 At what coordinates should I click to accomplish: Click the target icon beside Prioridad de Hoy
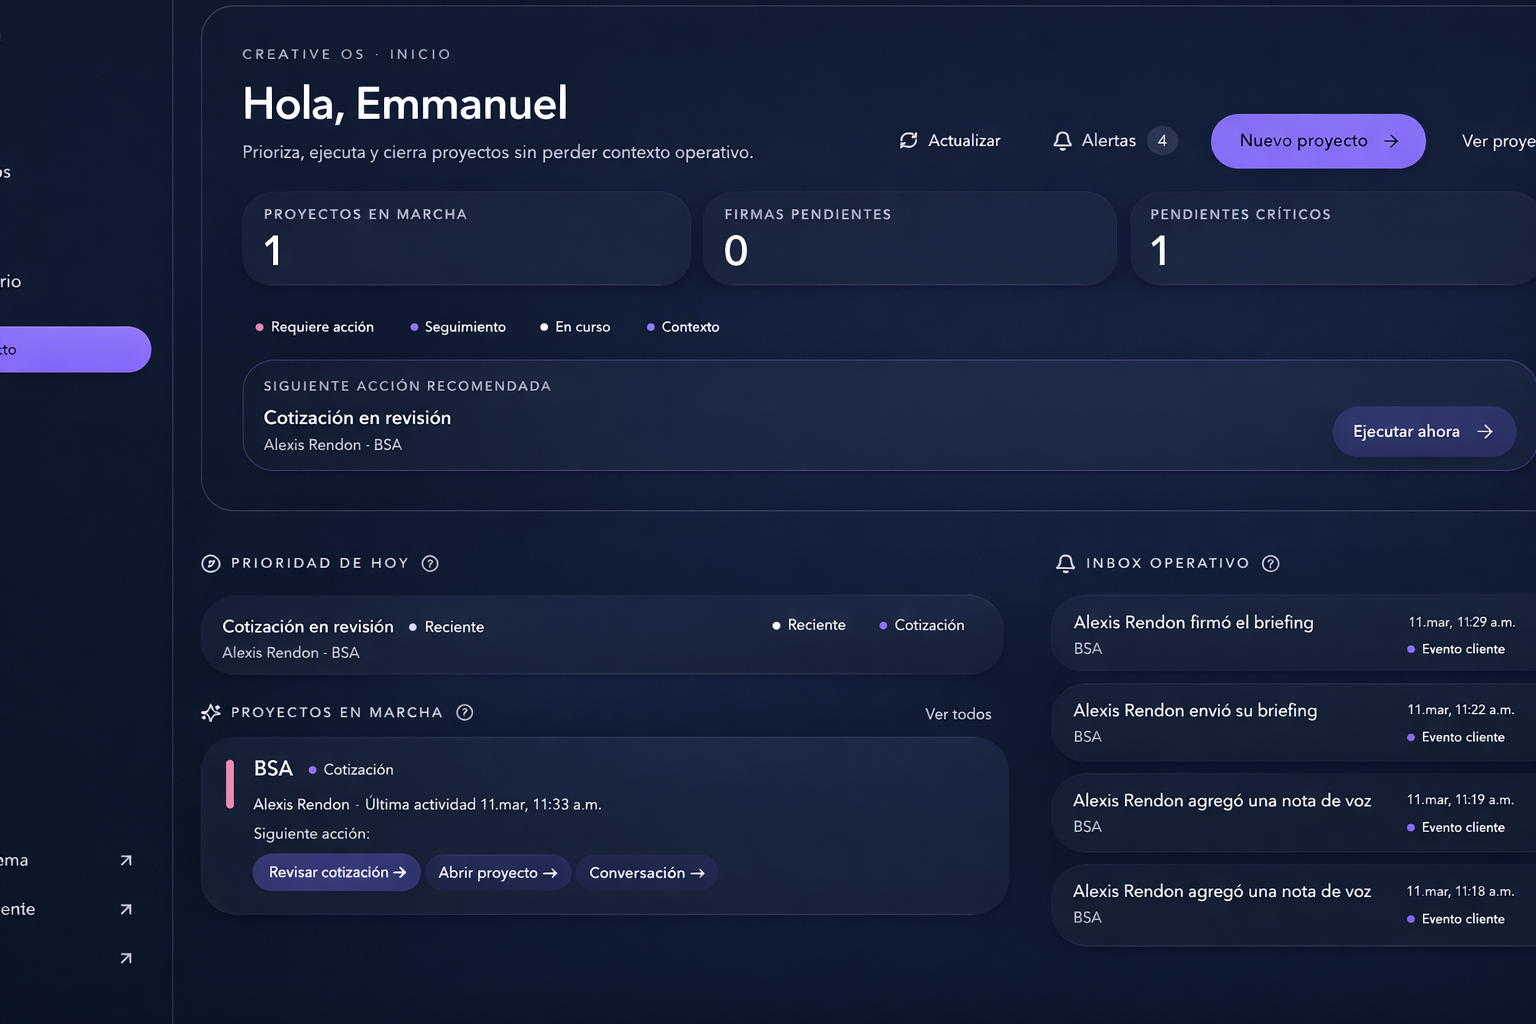[210, 563]
